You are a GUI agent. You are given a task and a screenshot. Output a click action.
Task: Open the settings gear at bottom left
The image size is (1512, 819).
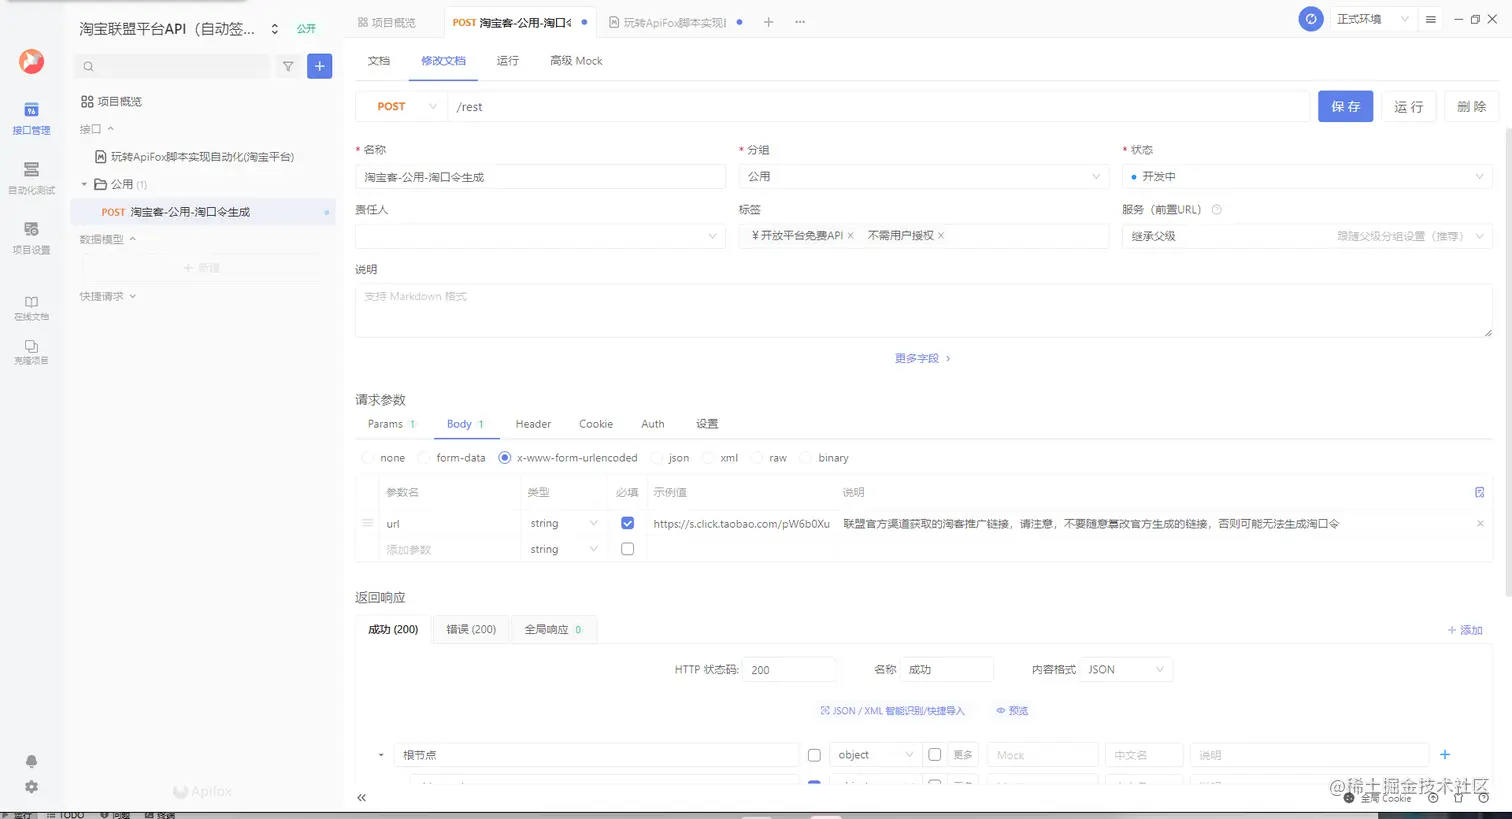30,786
